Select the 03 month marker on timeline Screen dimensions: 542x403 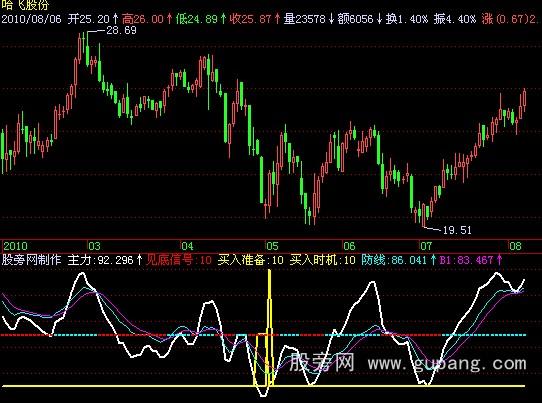(x=94, y=246)
